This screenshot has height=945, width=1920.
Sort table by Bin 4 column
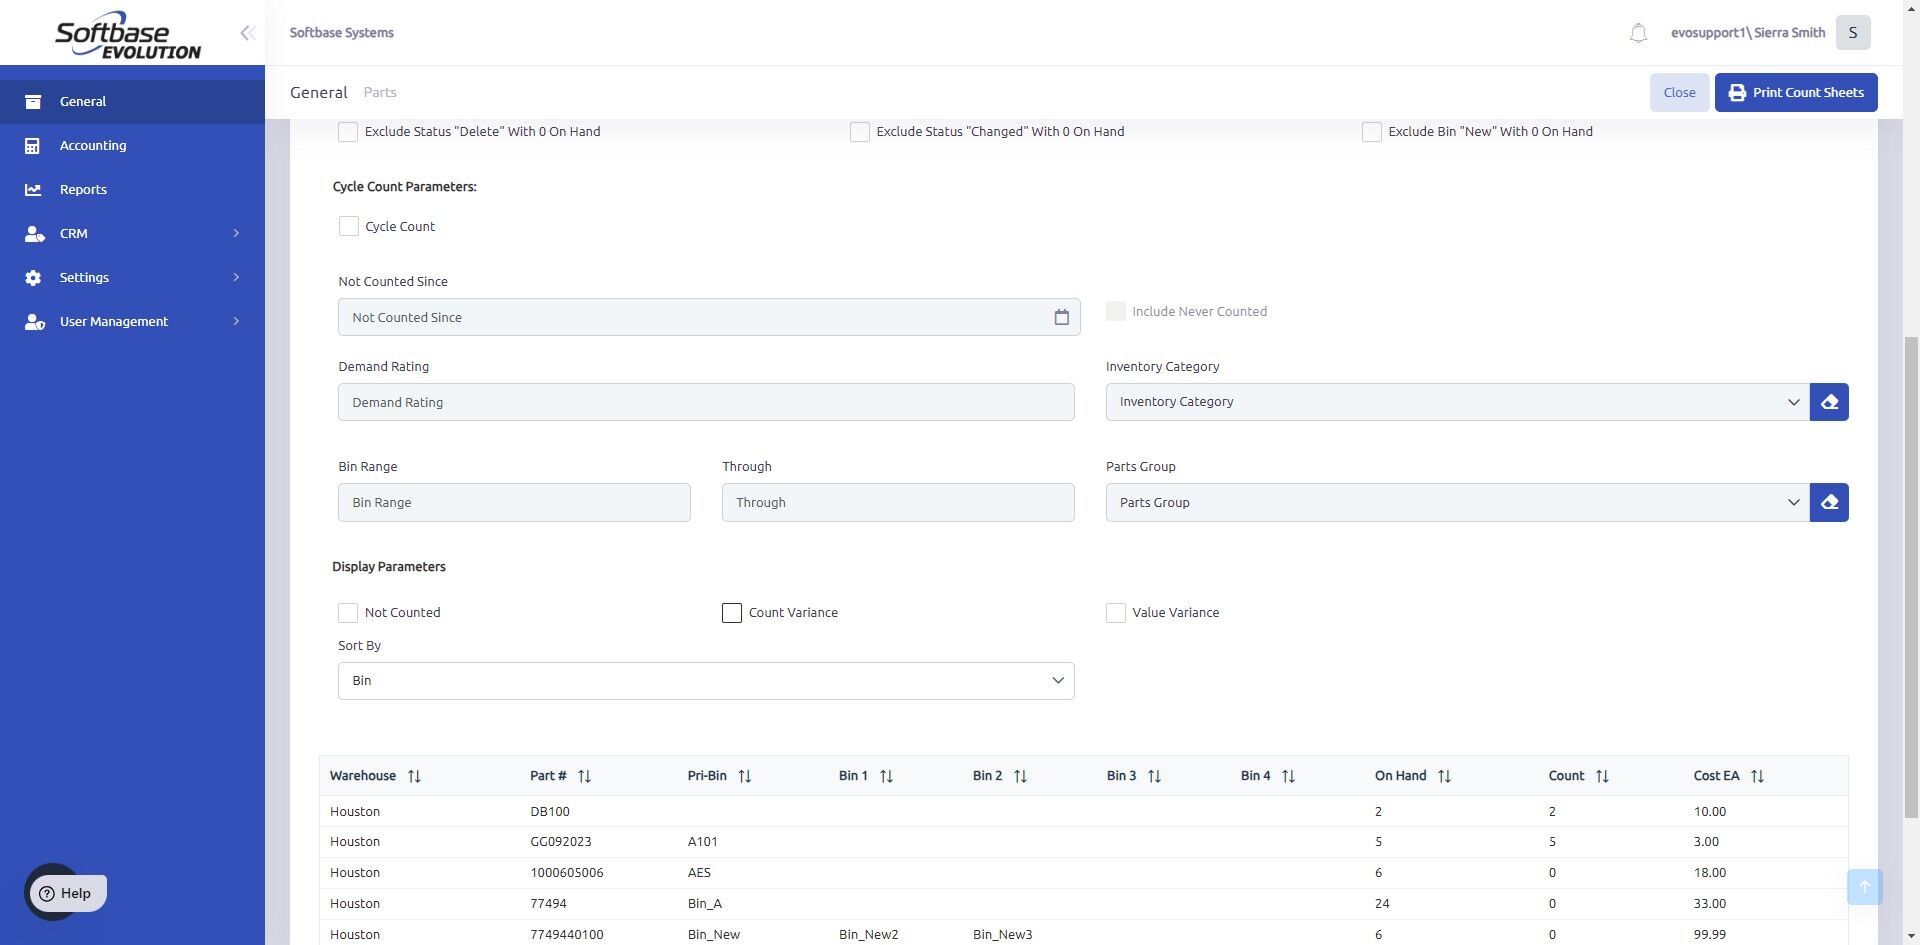(1288, 776)
